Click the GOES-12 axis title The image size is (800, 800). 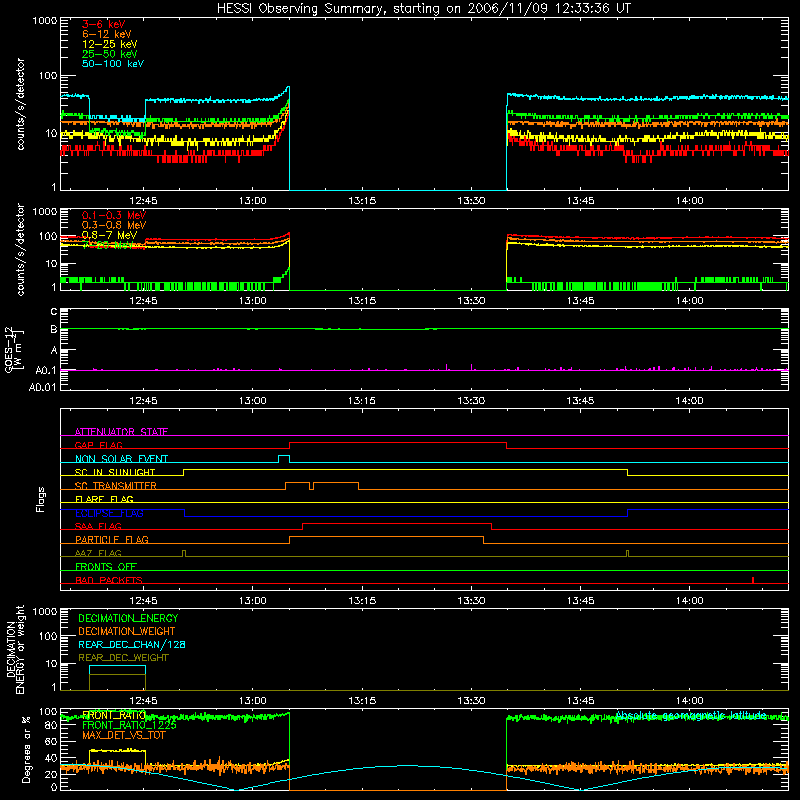[13, 349]
